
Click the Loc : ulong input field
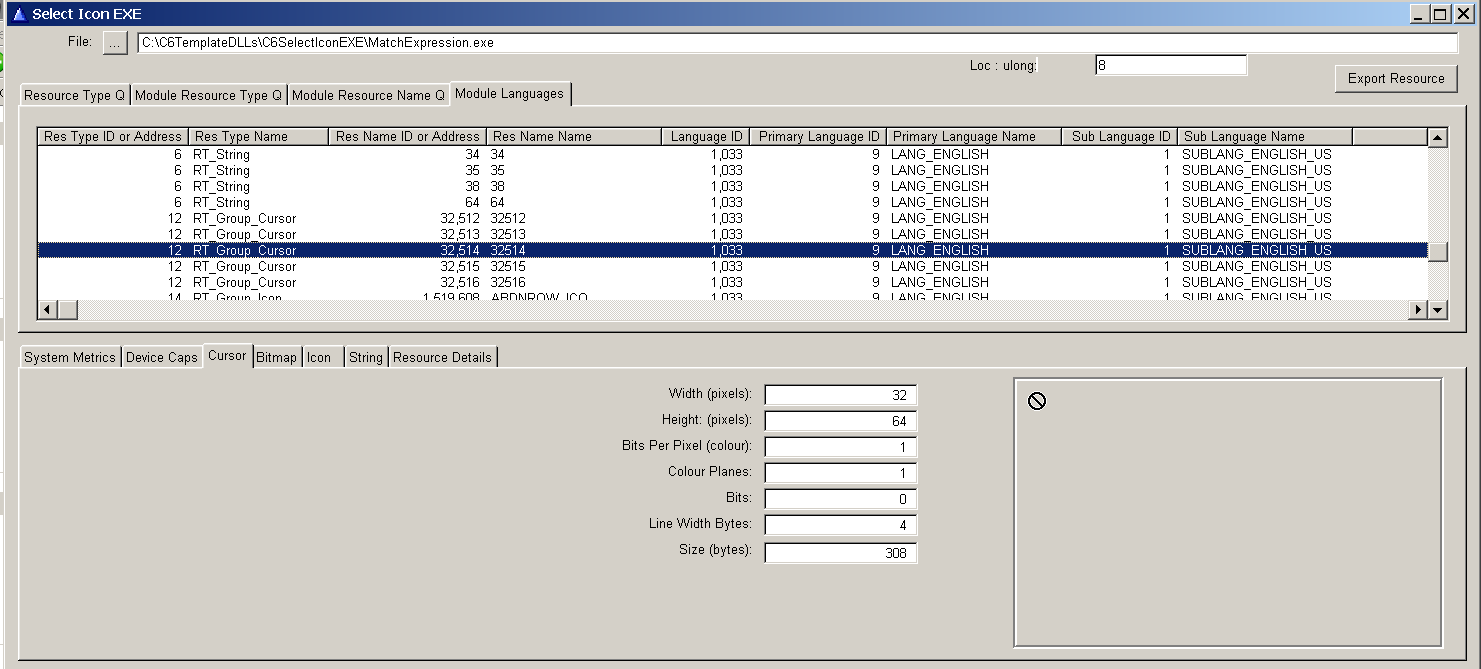tap(1170, 65)
